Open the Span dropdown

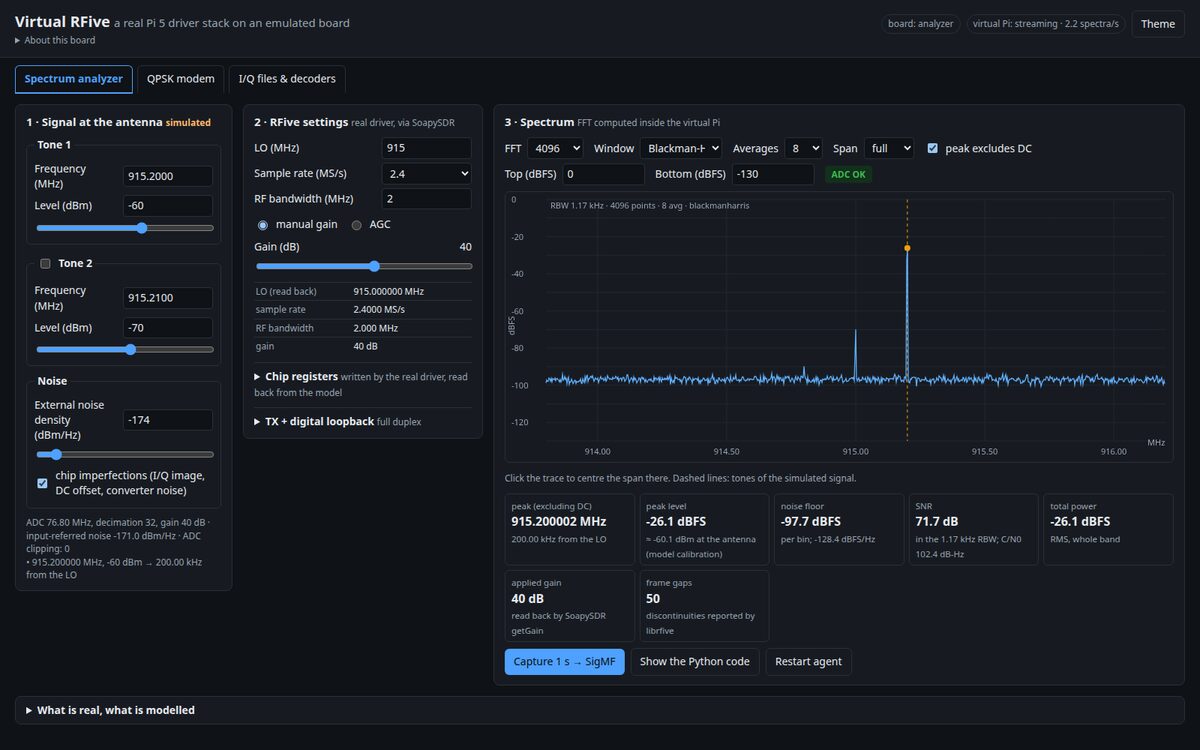(x=889, y=148)
